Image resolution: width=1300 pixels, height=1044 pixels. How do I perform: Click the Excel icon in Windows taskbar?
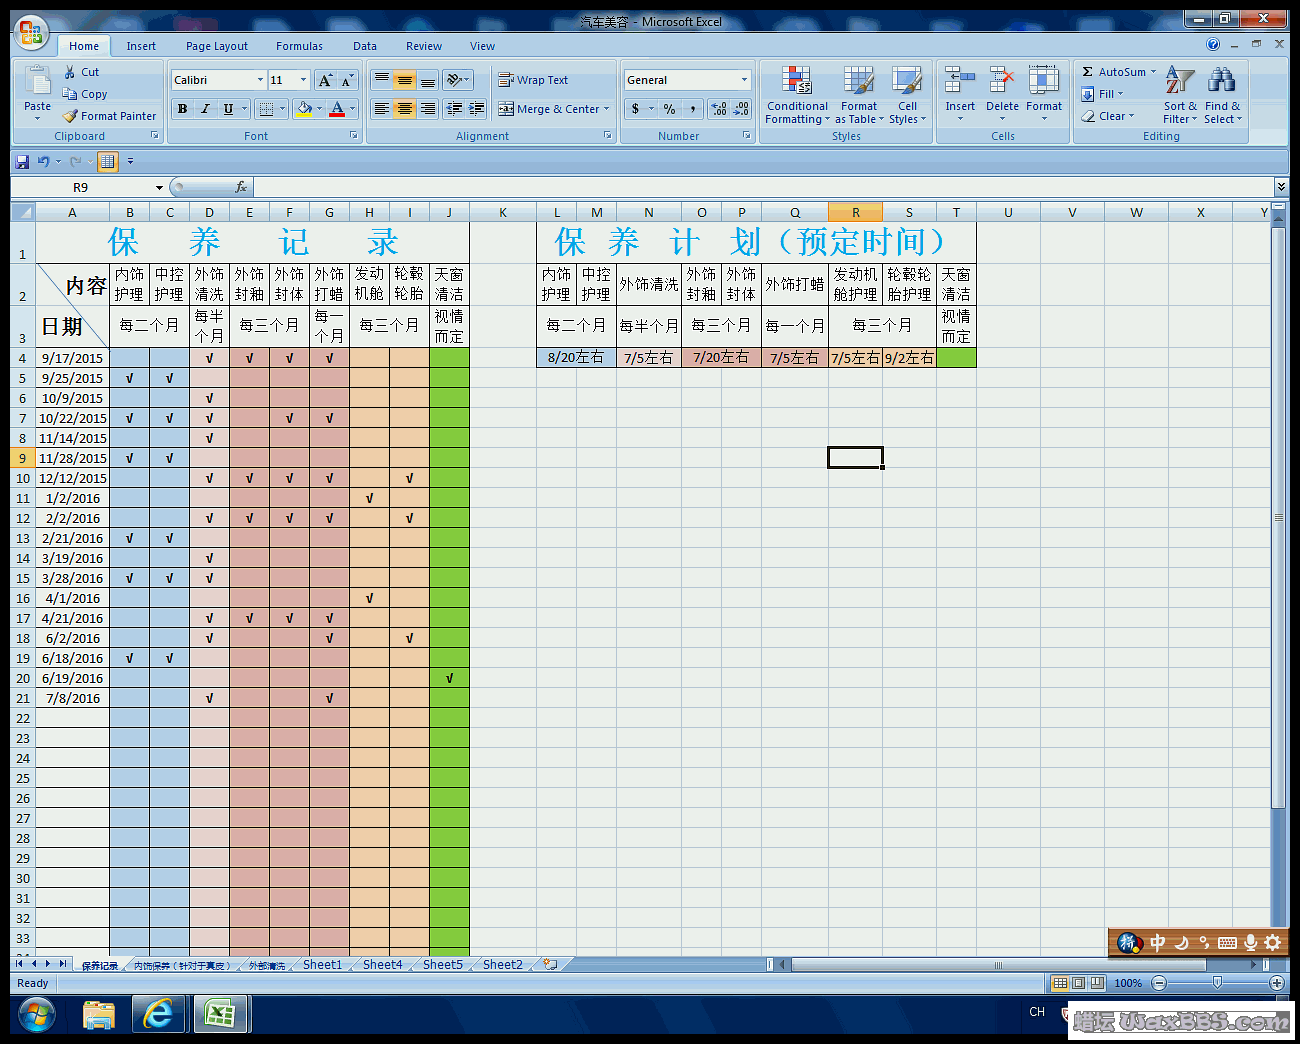(220, 1014)
